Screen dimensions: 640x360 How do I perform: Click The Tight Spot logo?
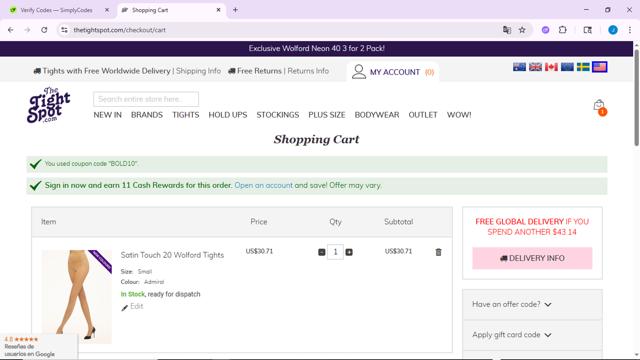[49, 104]
